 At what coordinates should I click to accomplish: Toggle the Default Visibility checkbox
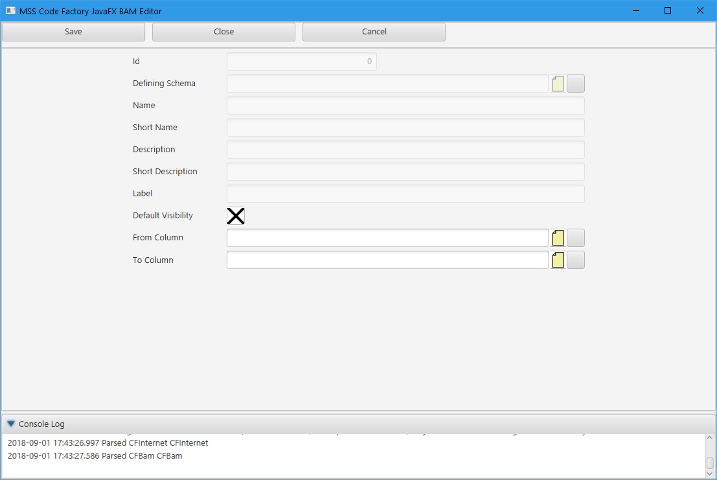pyautogui.click(x=236, y=216)
